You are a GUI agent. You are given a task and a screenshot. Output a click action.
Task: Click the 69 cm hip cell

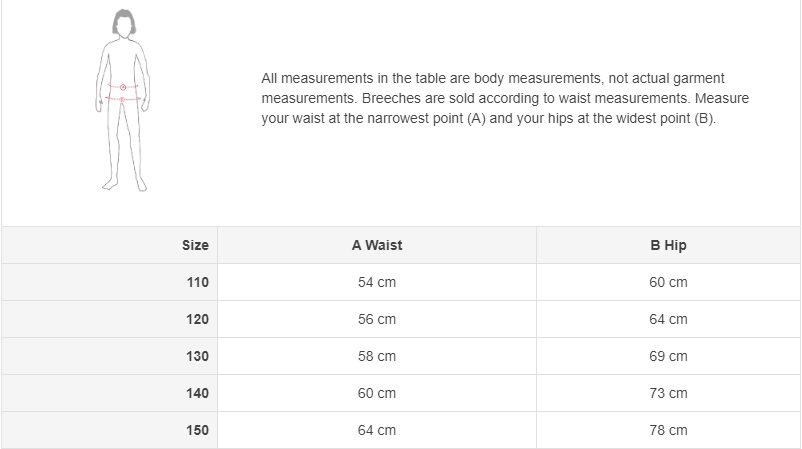[668, 356]
